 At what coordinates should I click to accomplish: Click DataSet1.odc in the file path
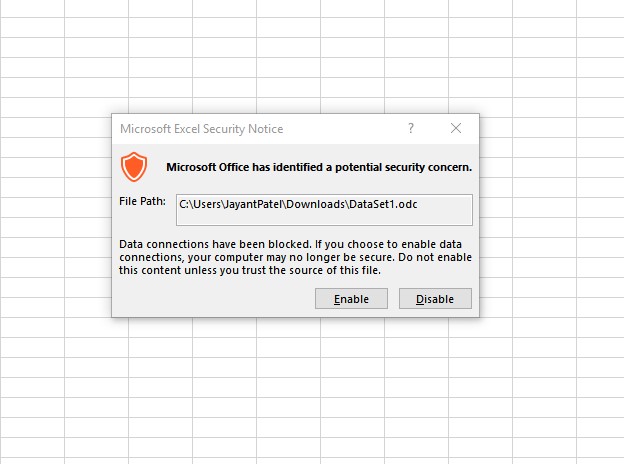click(x=383, y=204)
